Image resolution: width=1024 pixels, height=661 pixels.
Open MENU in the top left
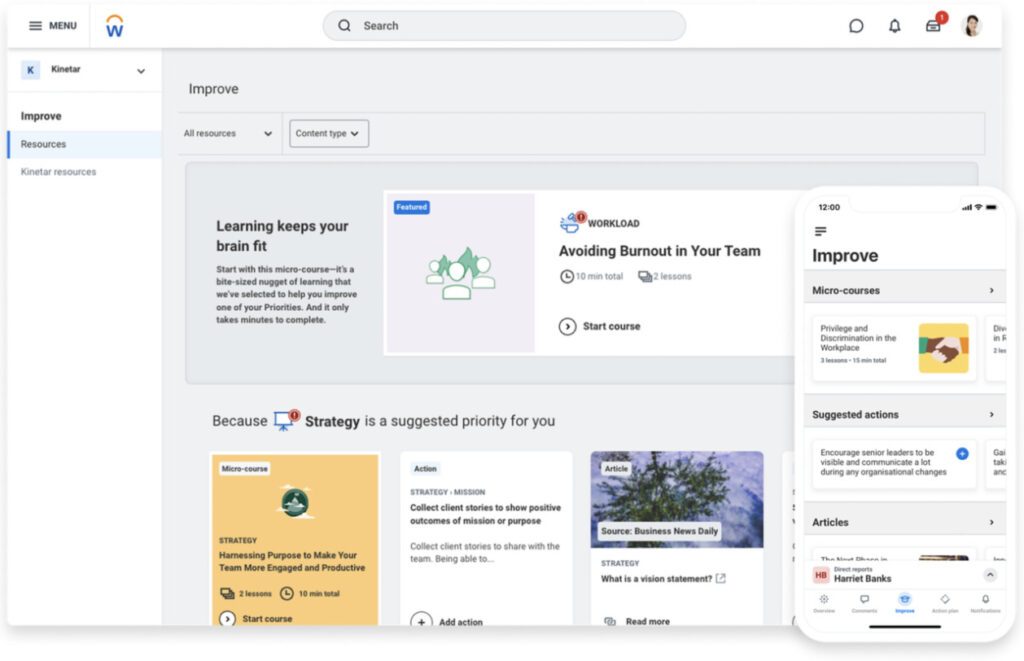pyautogui.click(x=51, y=25)
